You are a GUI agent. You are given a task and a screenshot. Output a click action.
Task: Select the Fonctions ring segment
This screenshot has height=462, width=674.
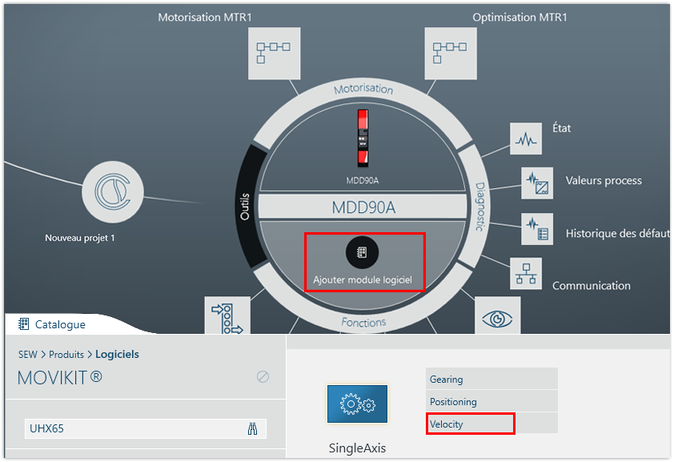364,322
